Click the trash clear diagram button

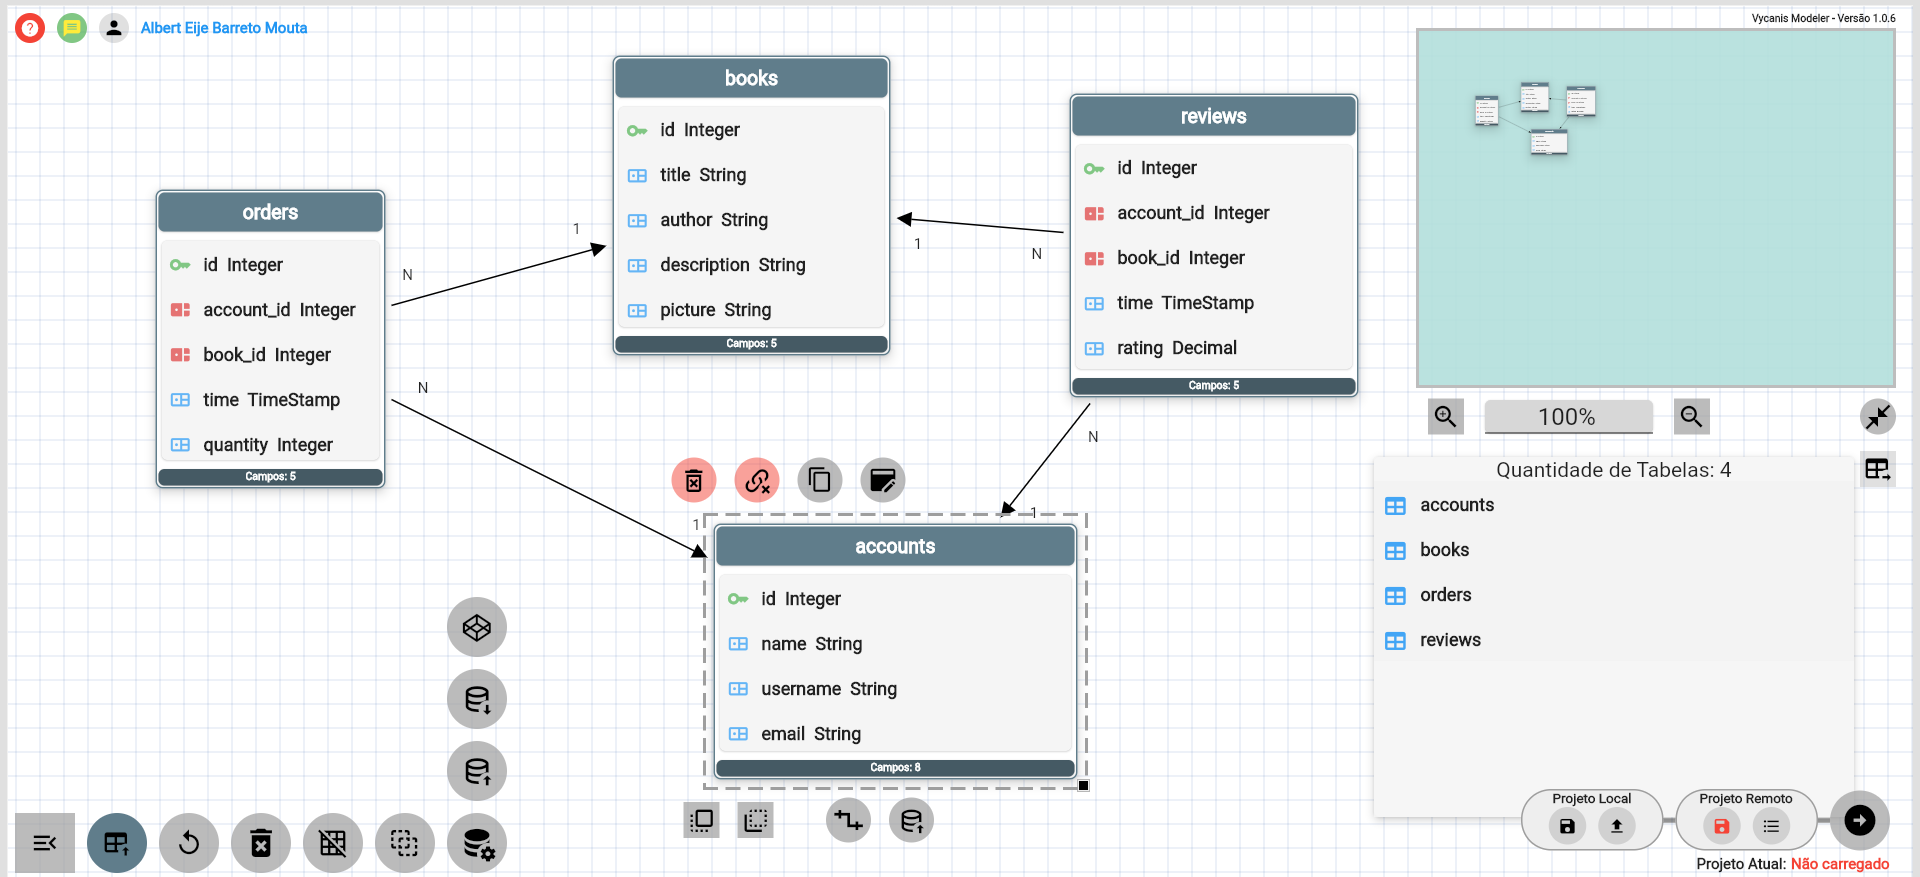point(261,844)
